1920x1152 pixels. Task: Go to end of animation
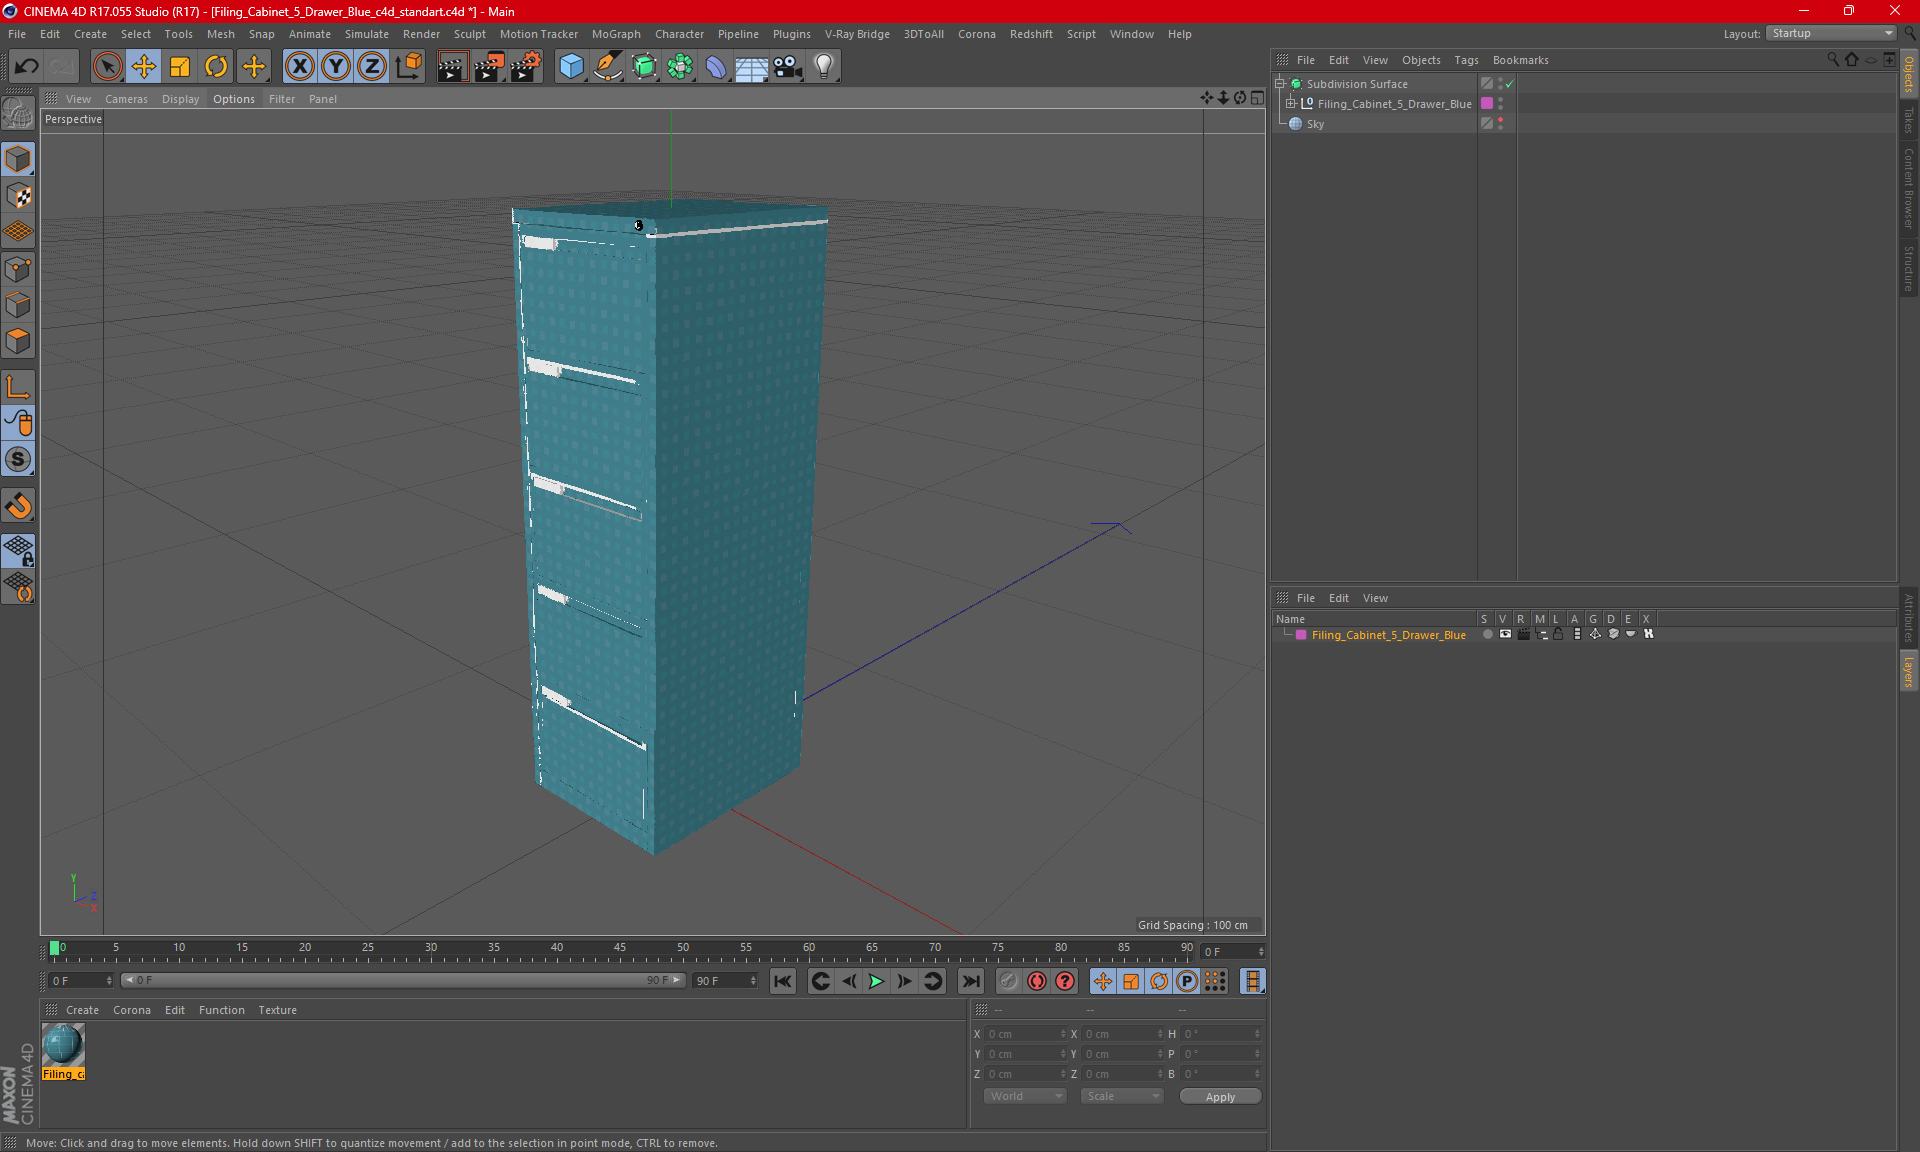[x=970, y=981]
